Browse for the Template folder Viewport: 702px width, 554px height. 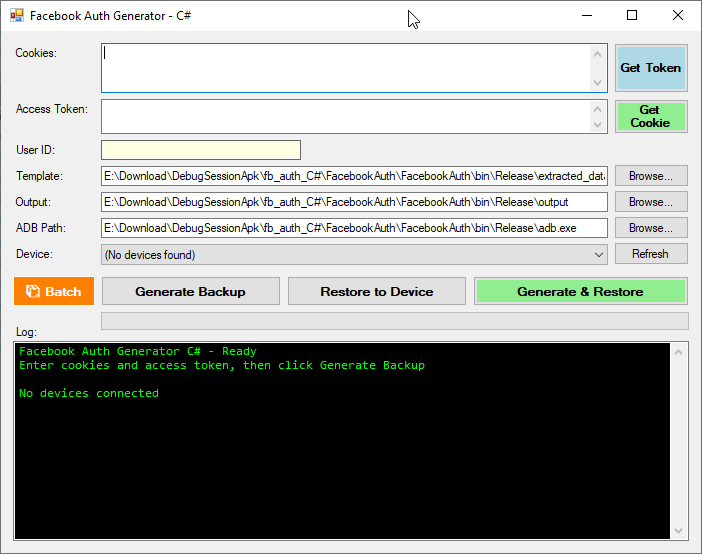[x=650, y=176]
